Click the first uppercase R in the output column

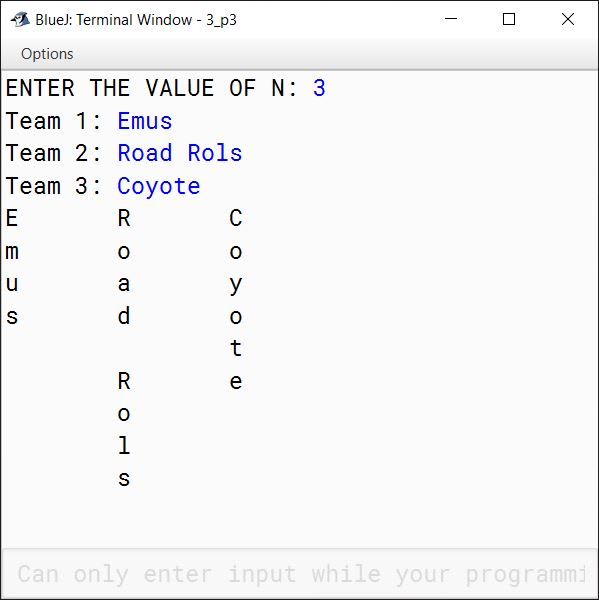[124, 218]
